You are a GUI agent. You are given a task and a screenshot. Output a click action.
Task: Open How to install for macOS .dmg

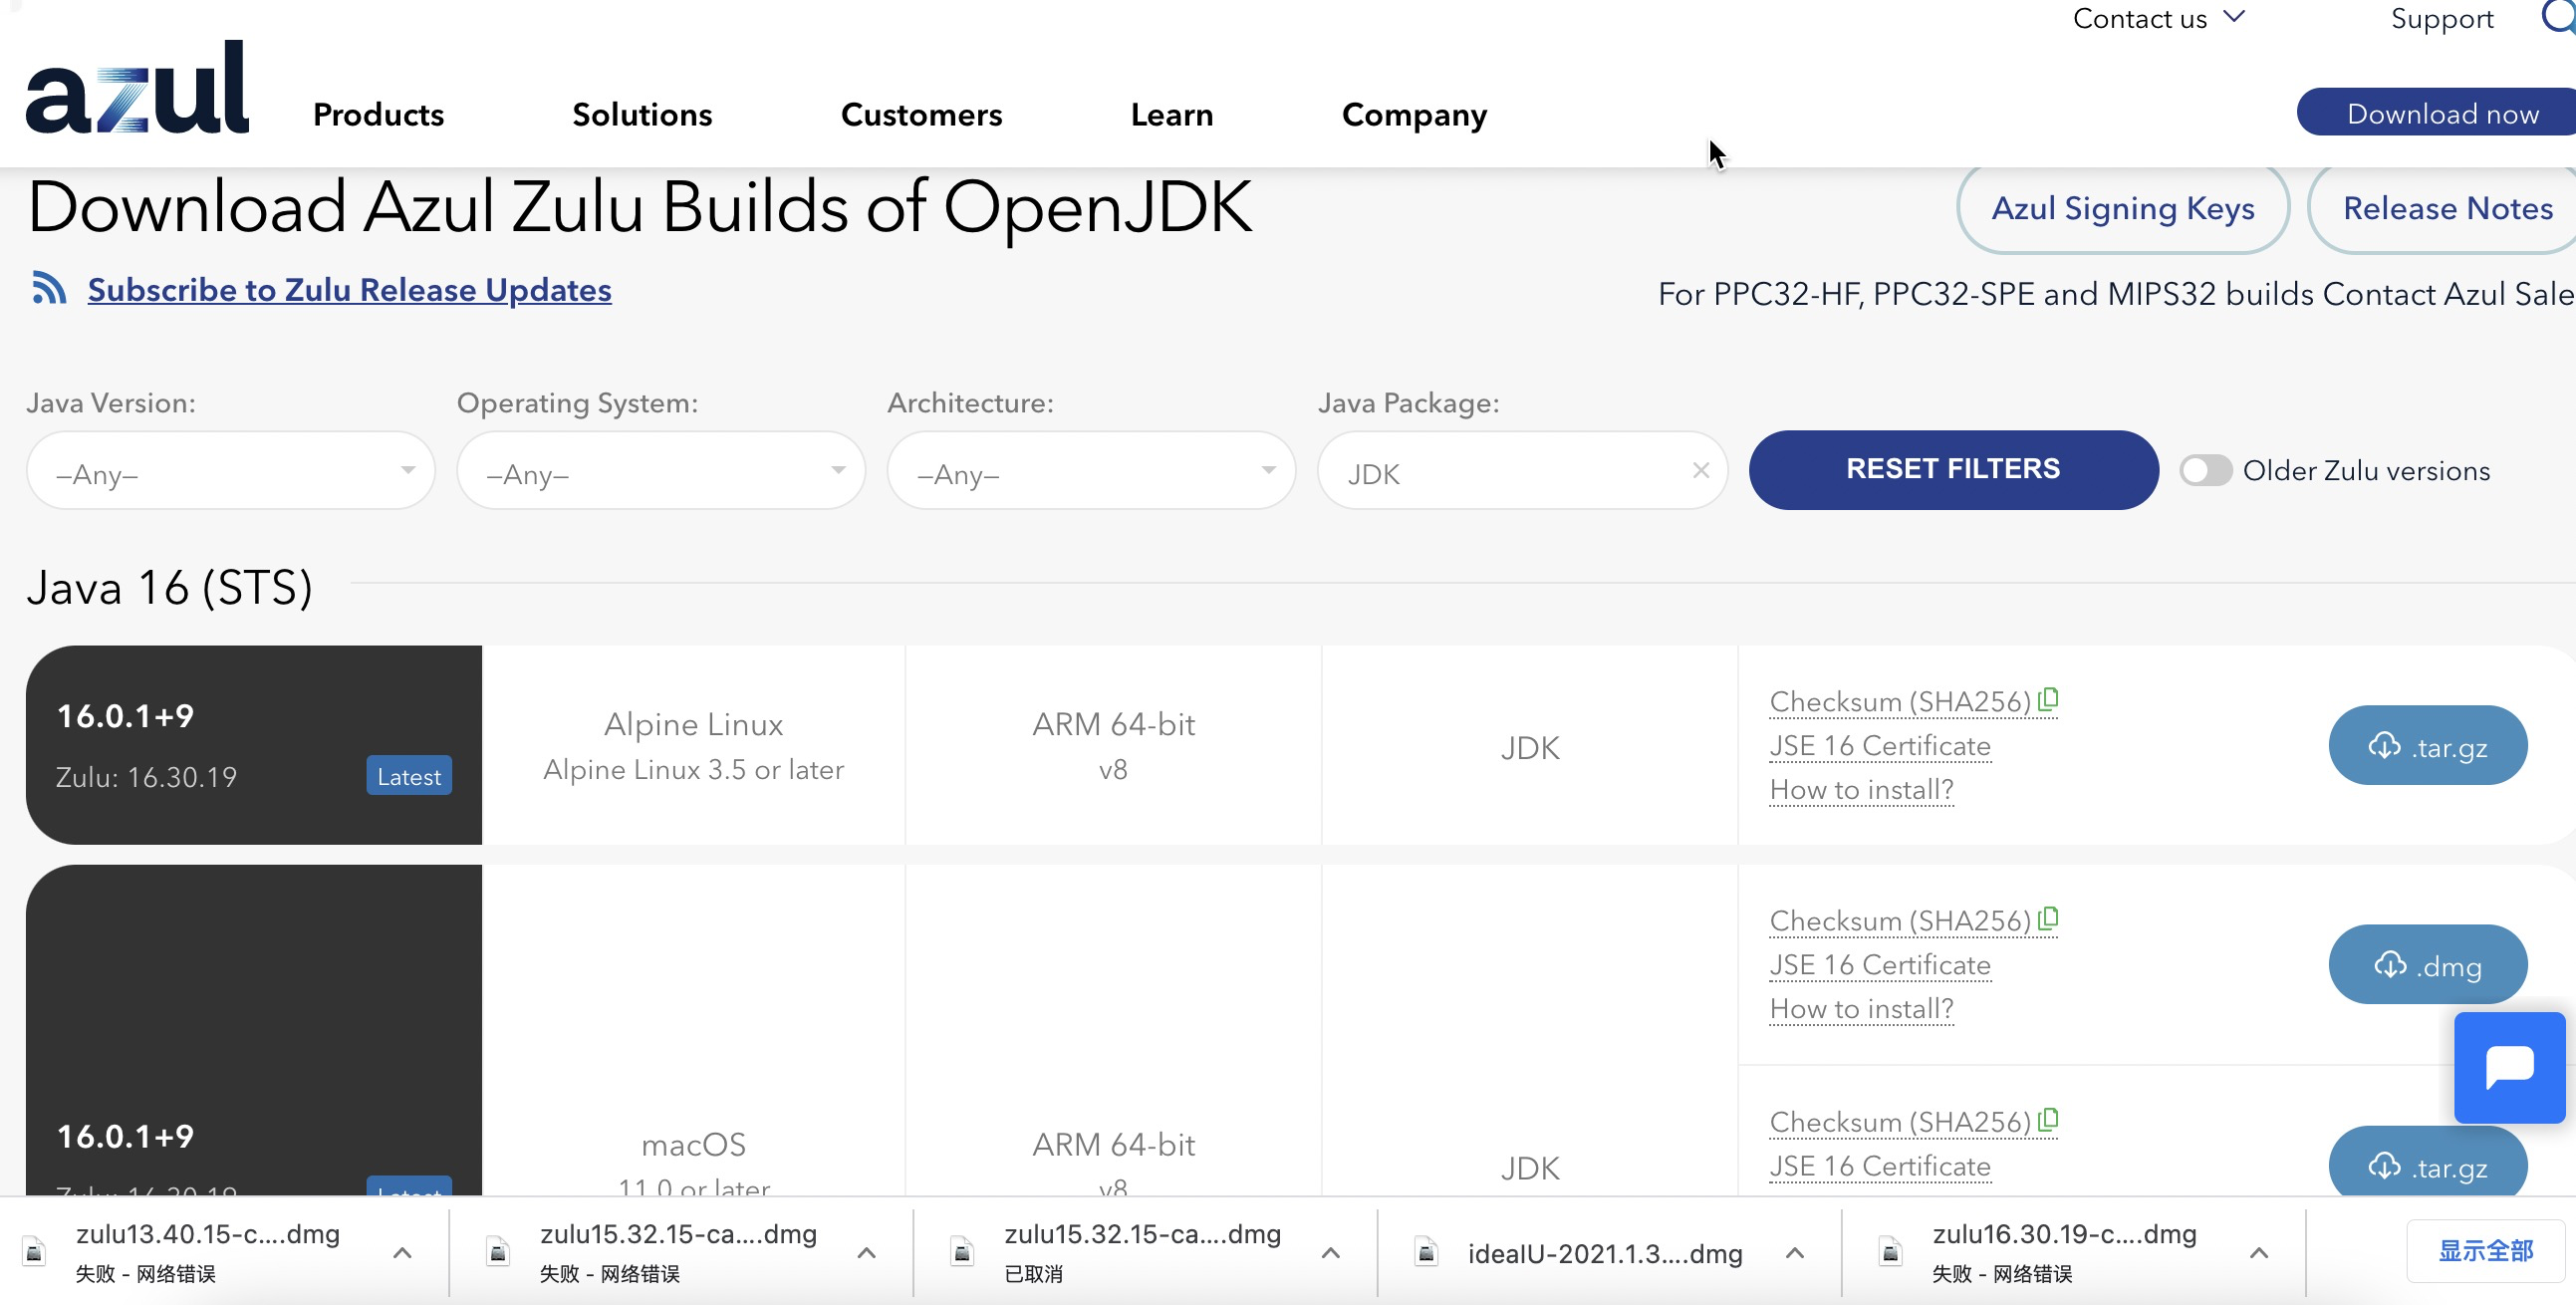1861,1008
